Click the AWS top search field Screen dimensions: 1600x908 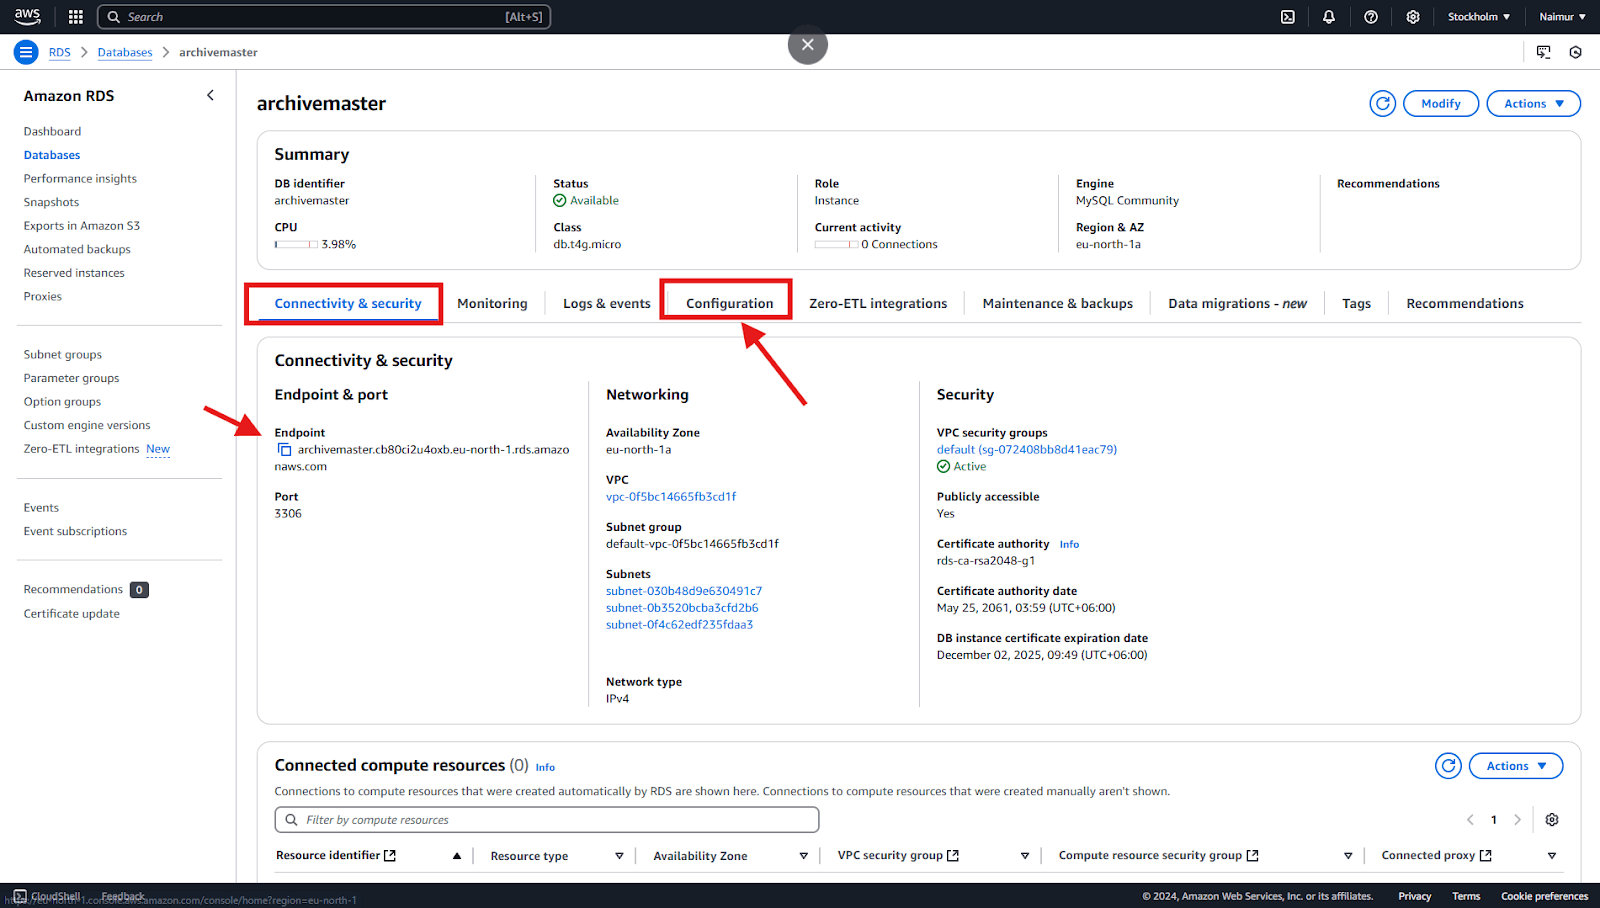pos(324,17)
